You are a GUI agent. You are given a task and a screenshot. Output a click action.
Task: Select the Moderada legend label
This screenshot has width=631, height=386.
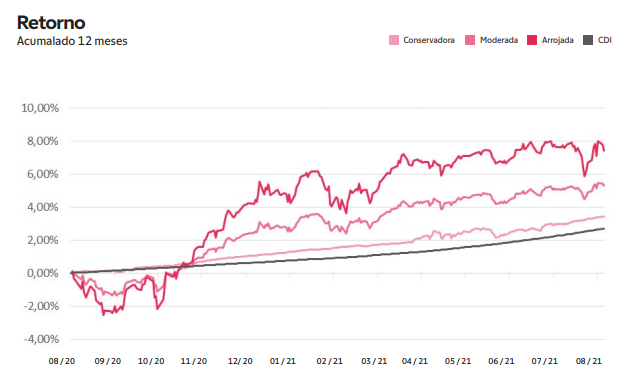(499, 40)
